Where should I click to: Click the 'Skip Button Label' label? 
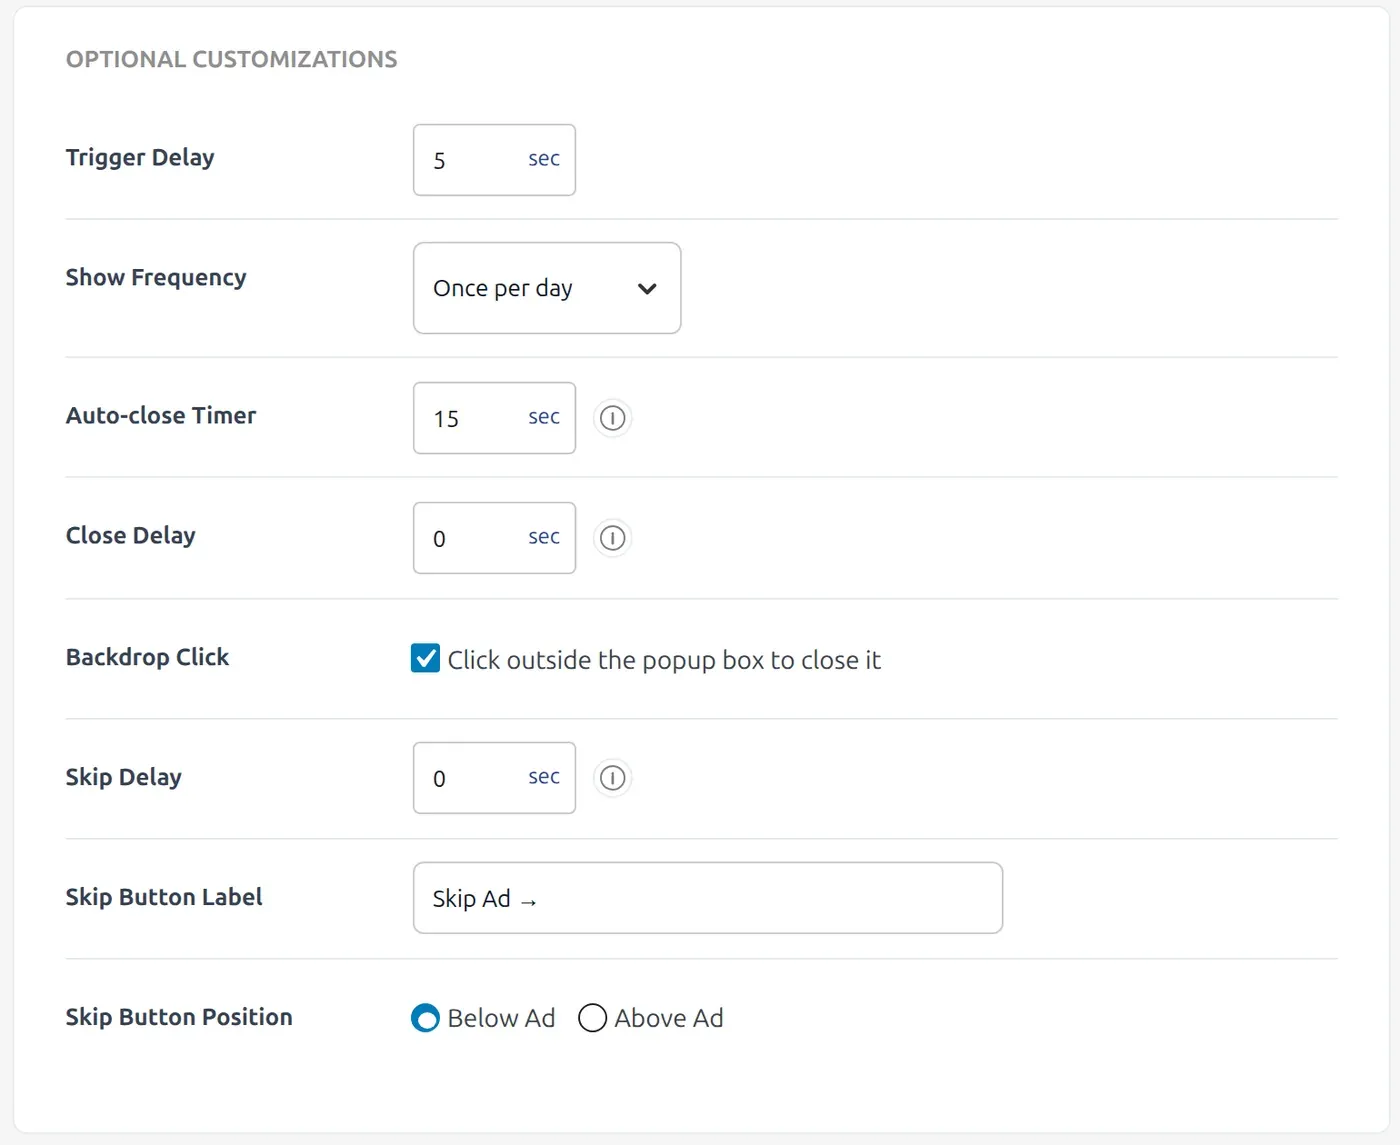[164, 897]
